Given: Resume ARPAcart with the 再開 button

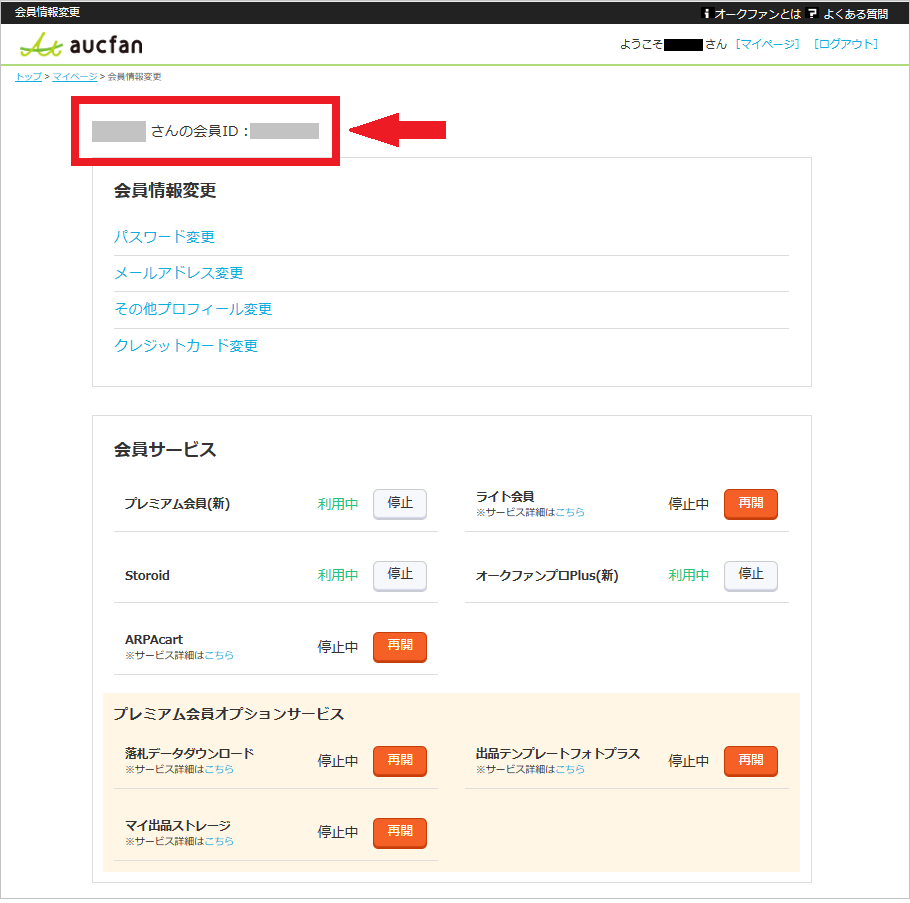Looking at the screenshot, I should [x=399, y=647].
